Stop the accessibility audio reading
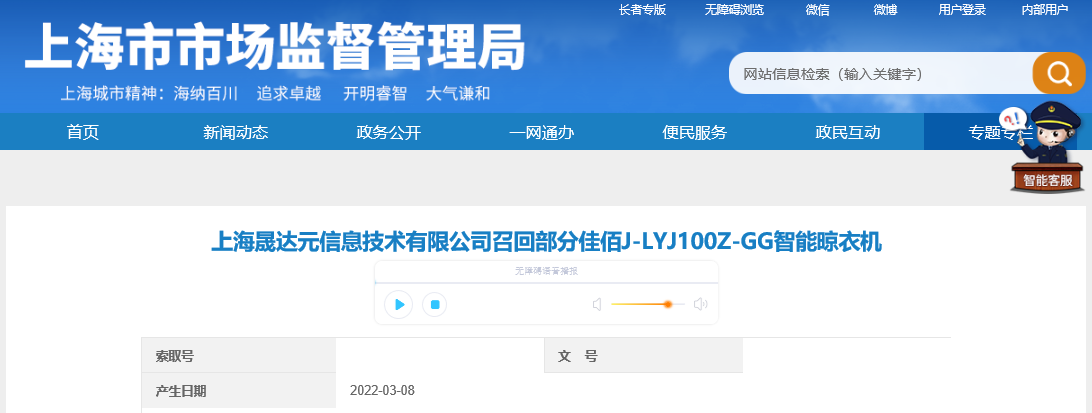Image resolution: width=1092 pixels, height=413 pixels. click(435, 304)
